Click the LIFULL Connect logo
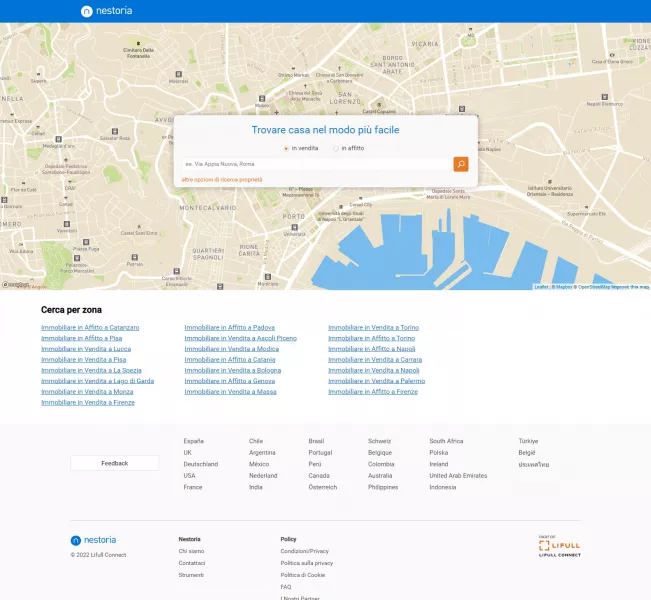This screenshot has height=600, width=651. (560, 547)
